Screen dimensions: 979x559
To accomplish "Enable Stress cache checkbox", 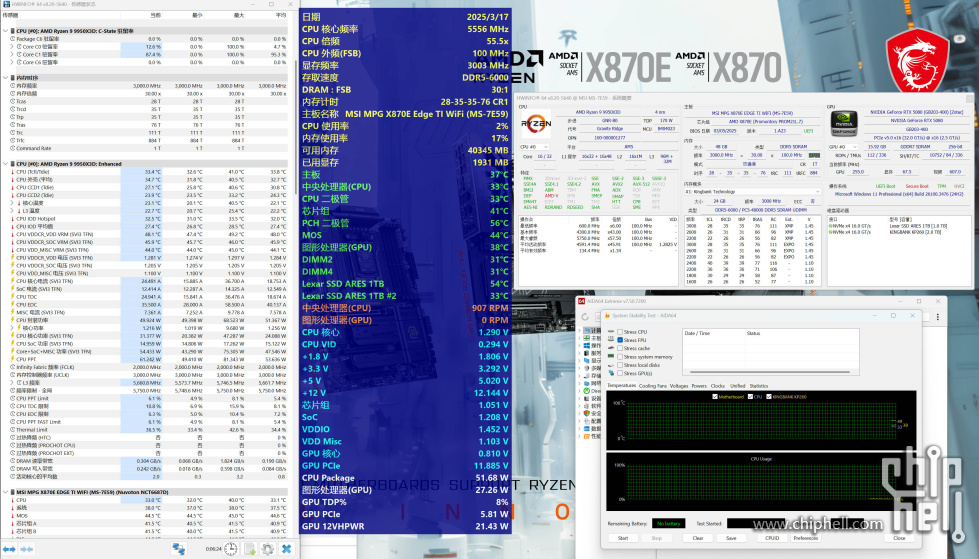I will [x=620, y=348].
